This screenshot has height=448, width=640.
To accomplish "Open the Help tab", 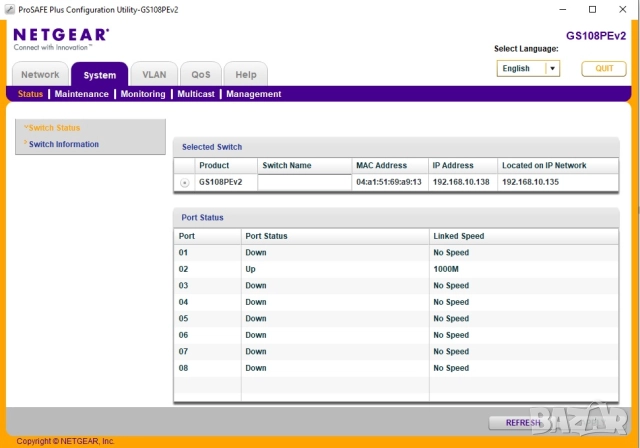I will pyautogui.click(x=245, y=75).
